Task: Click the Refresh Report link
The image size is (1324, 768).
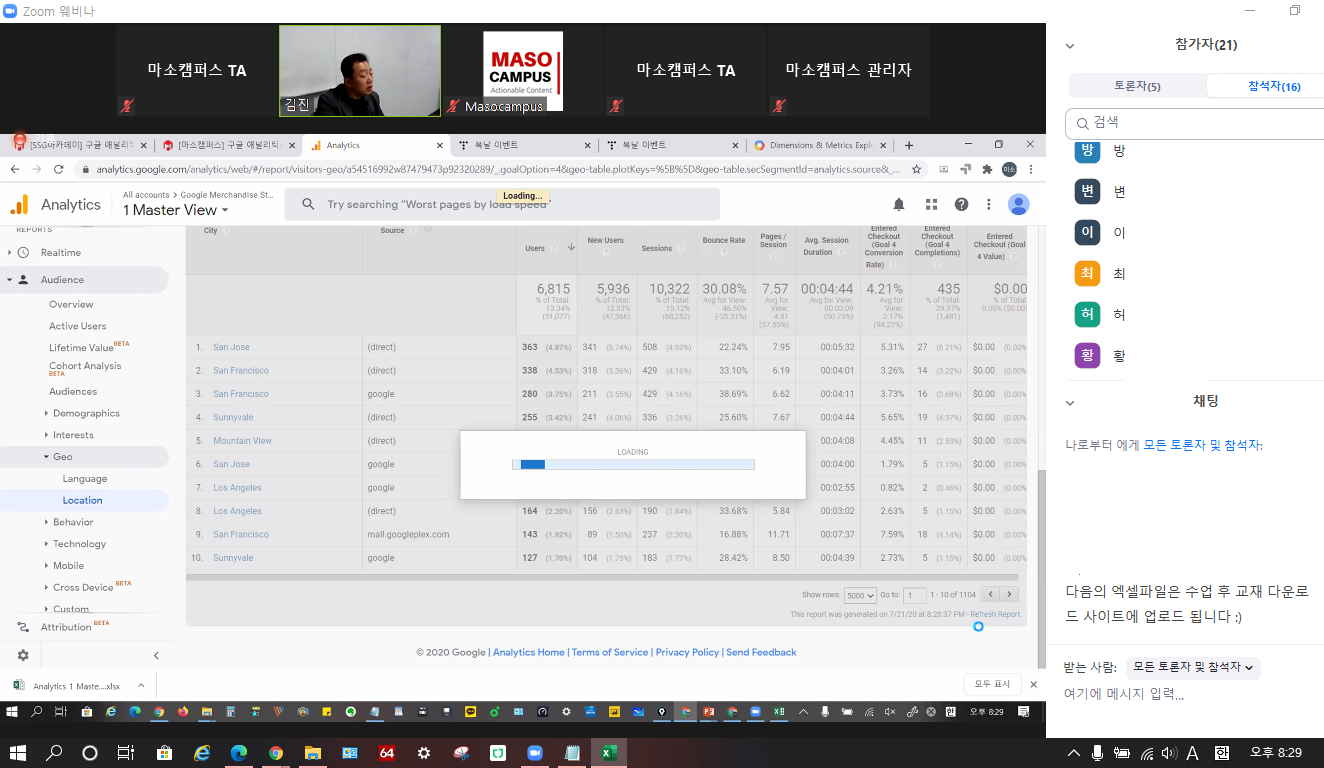Action: [x=994, y=614]
